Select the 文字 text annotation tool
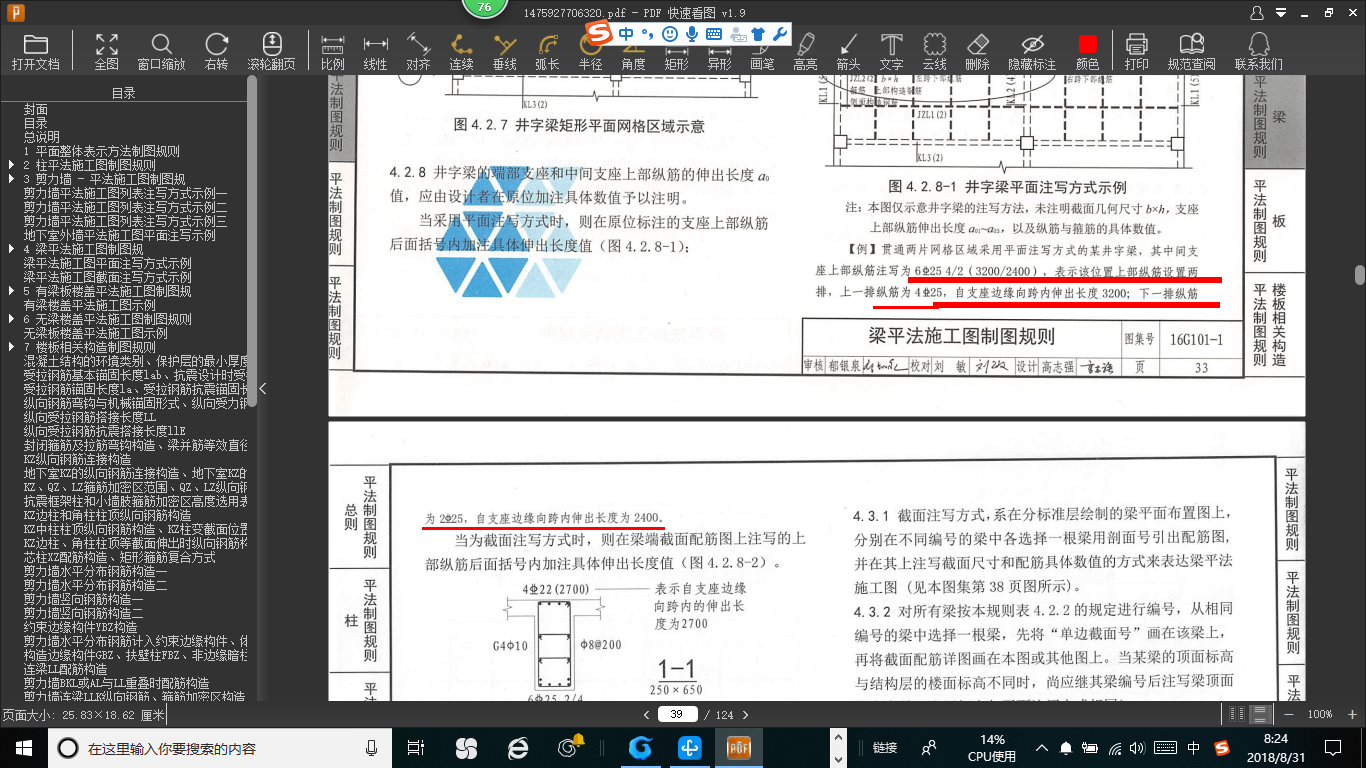The width and height of the screenshot is (1366, 768). [891, 51]
